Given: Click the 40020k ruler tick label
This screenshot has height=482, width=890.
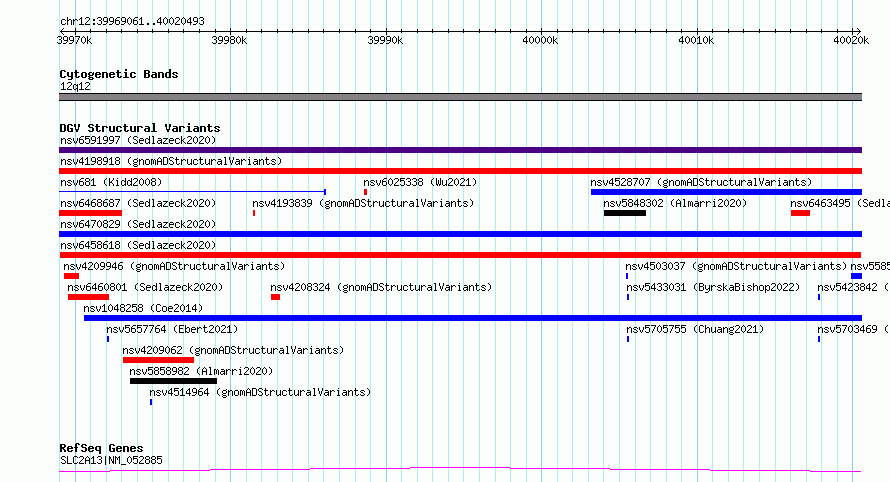Looking at the screenshot, I should coord(851,41).
